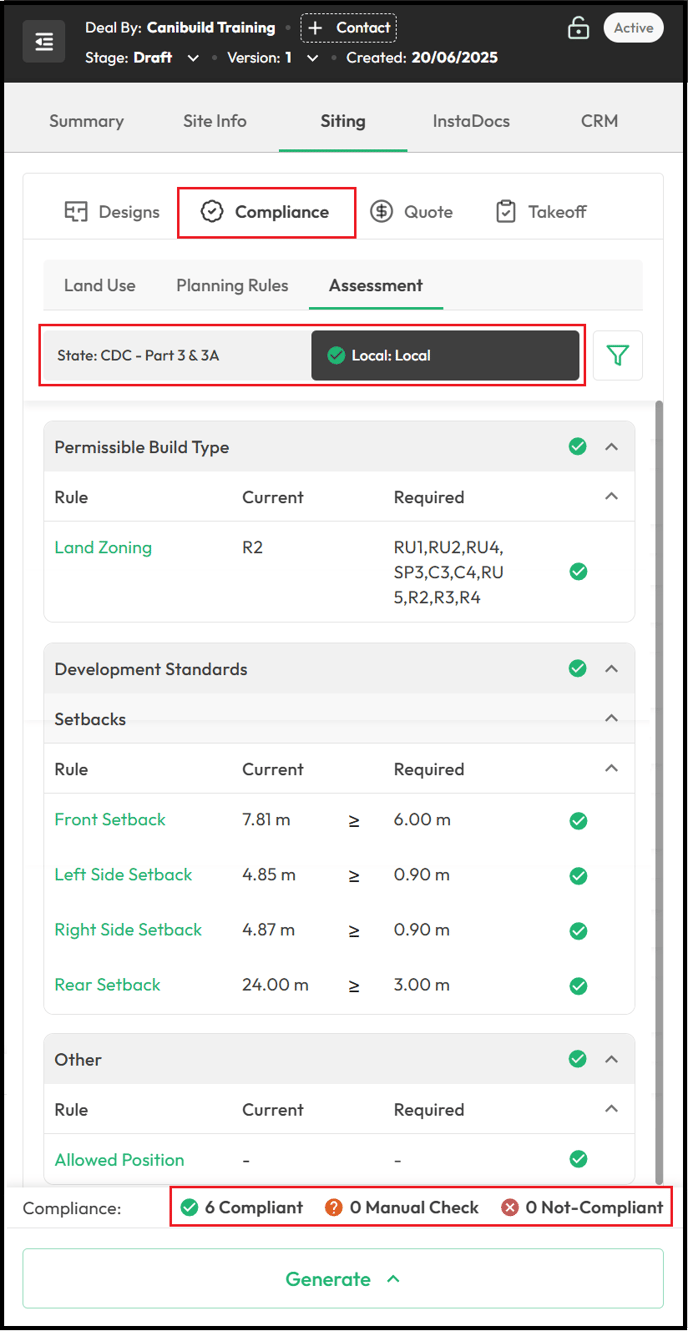Screen dimensions: 688x1331
Task: Select the Local: Local toggle option
Action: tap(445, 355)
